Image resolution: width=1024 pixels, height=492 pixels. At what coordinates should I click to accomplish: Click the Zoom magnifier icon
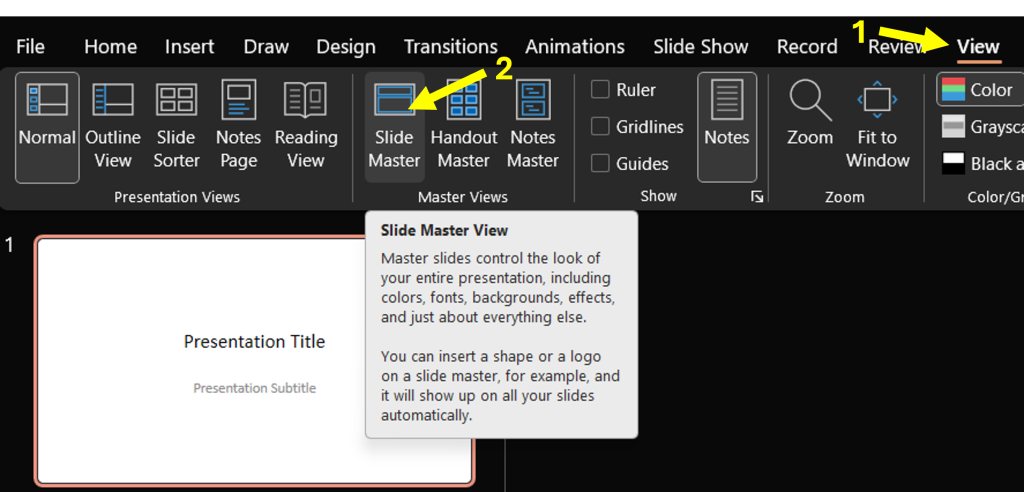click(x=810, y=101)
